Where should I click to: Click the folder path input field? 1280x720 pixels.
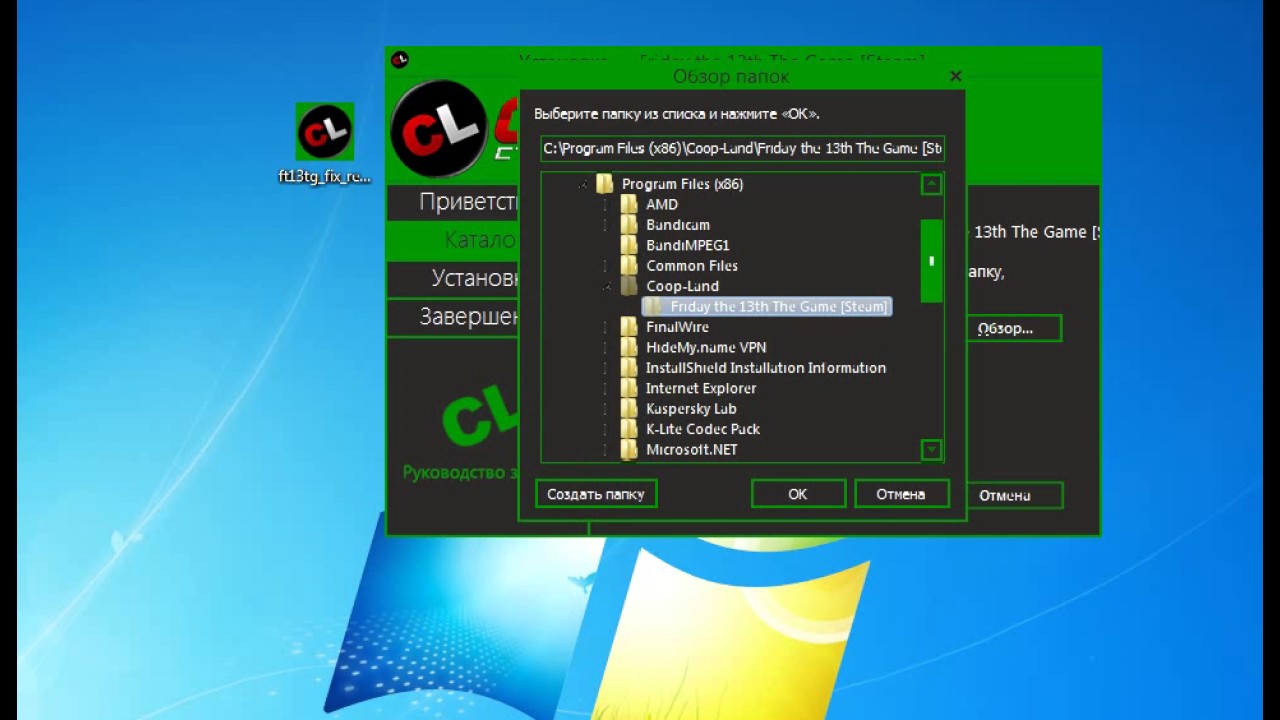[742, 148]
